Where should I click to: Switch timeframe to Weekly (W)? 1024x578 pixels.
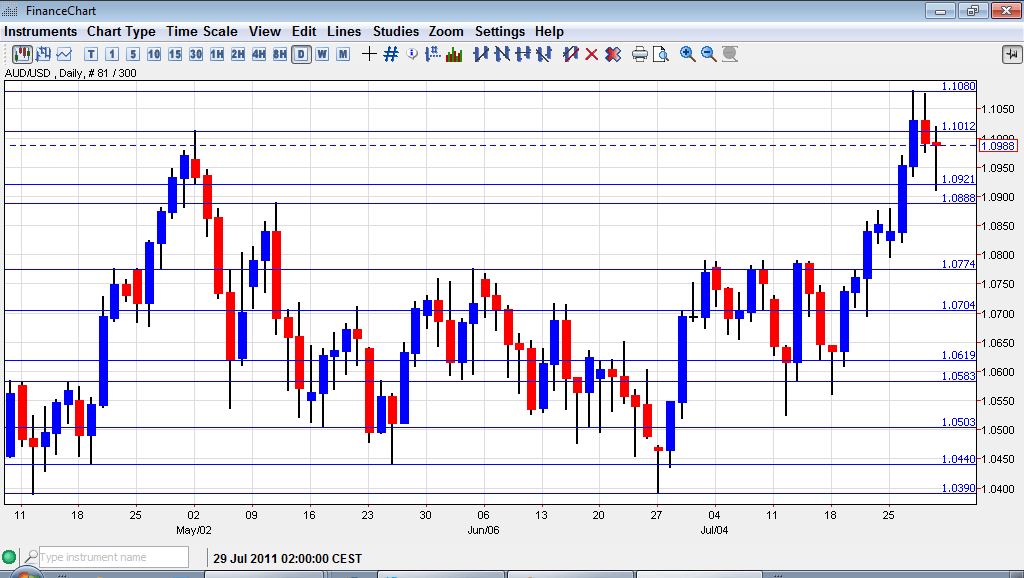click(322, 54)
